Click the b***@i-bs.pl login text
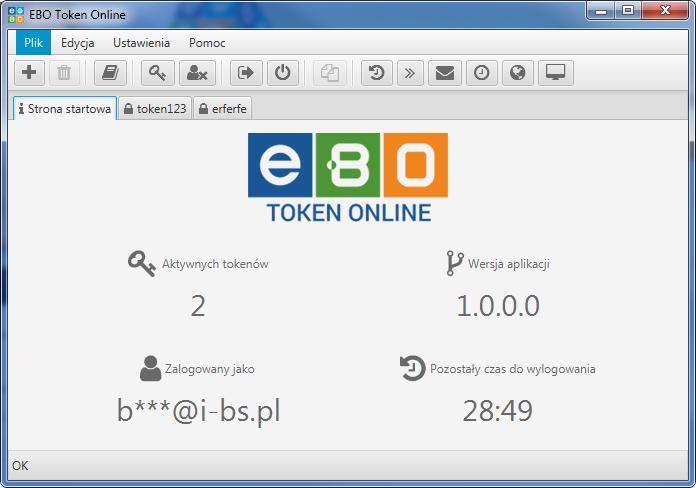This screenshot has width=696, height=488. [x=198, y=411]
